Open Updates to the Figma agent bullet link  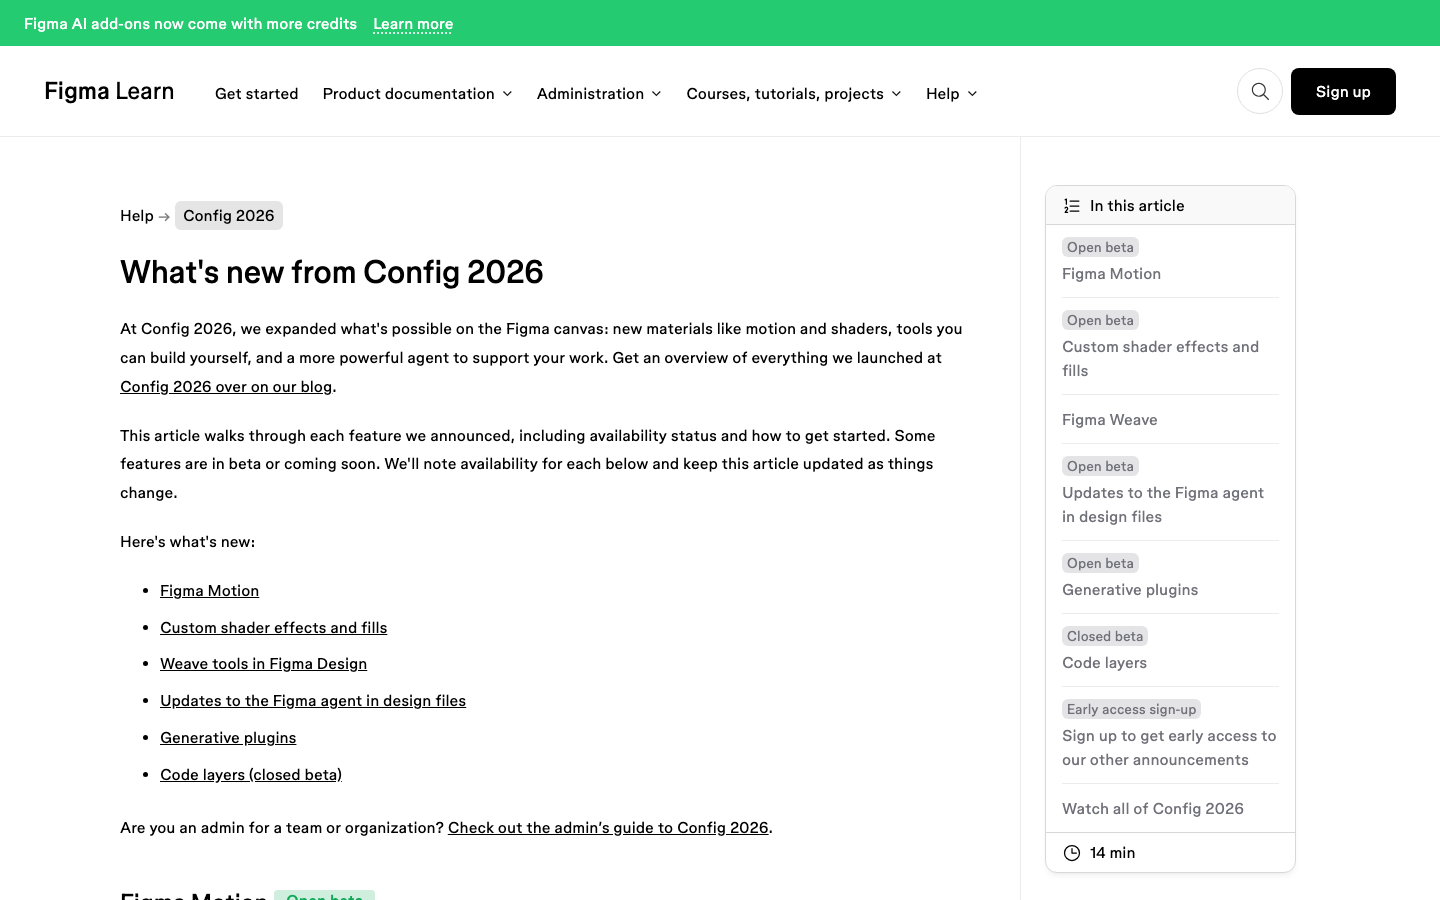pos(313,700)
